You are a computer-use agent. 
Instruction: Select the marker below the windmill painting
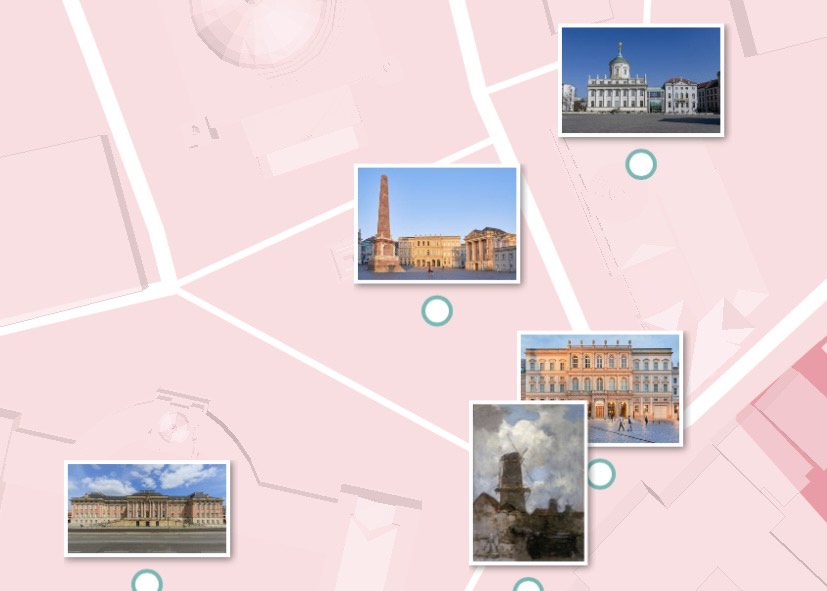click(x=528, y=586)
